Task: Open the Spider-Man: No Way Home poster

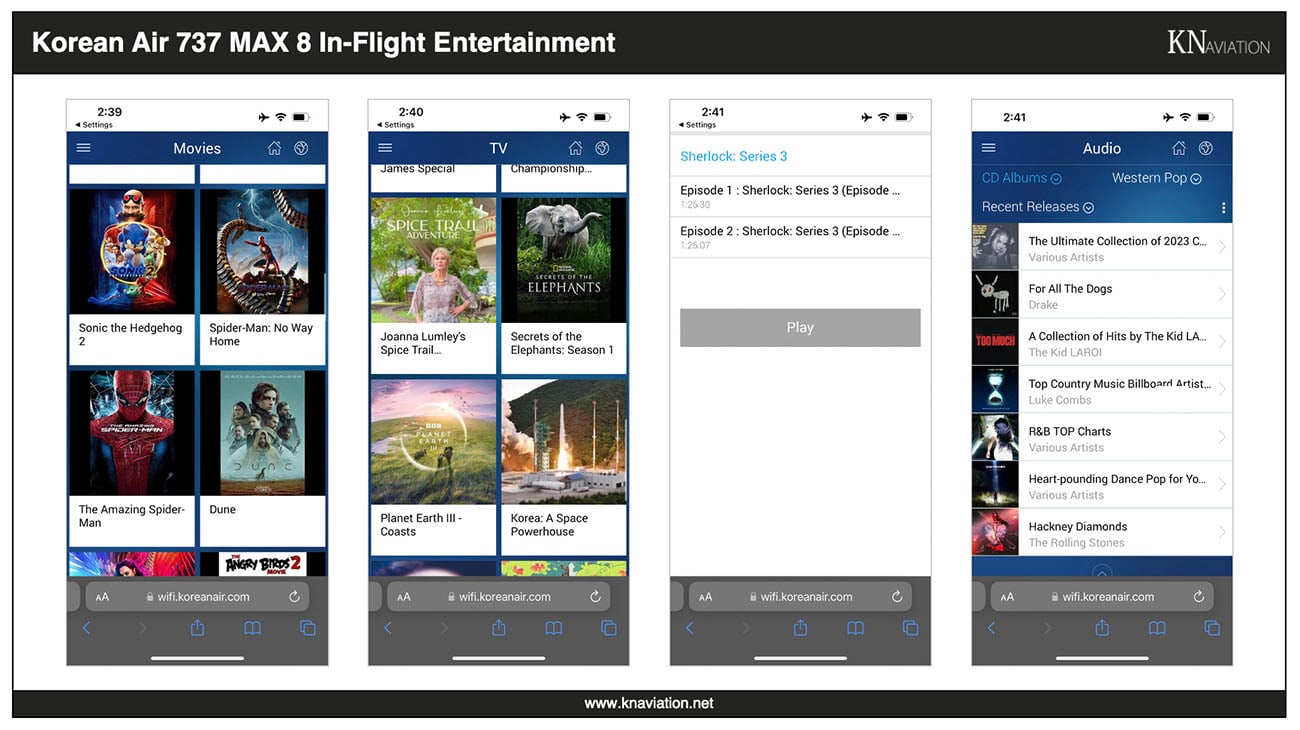Action: pos(262,252)
